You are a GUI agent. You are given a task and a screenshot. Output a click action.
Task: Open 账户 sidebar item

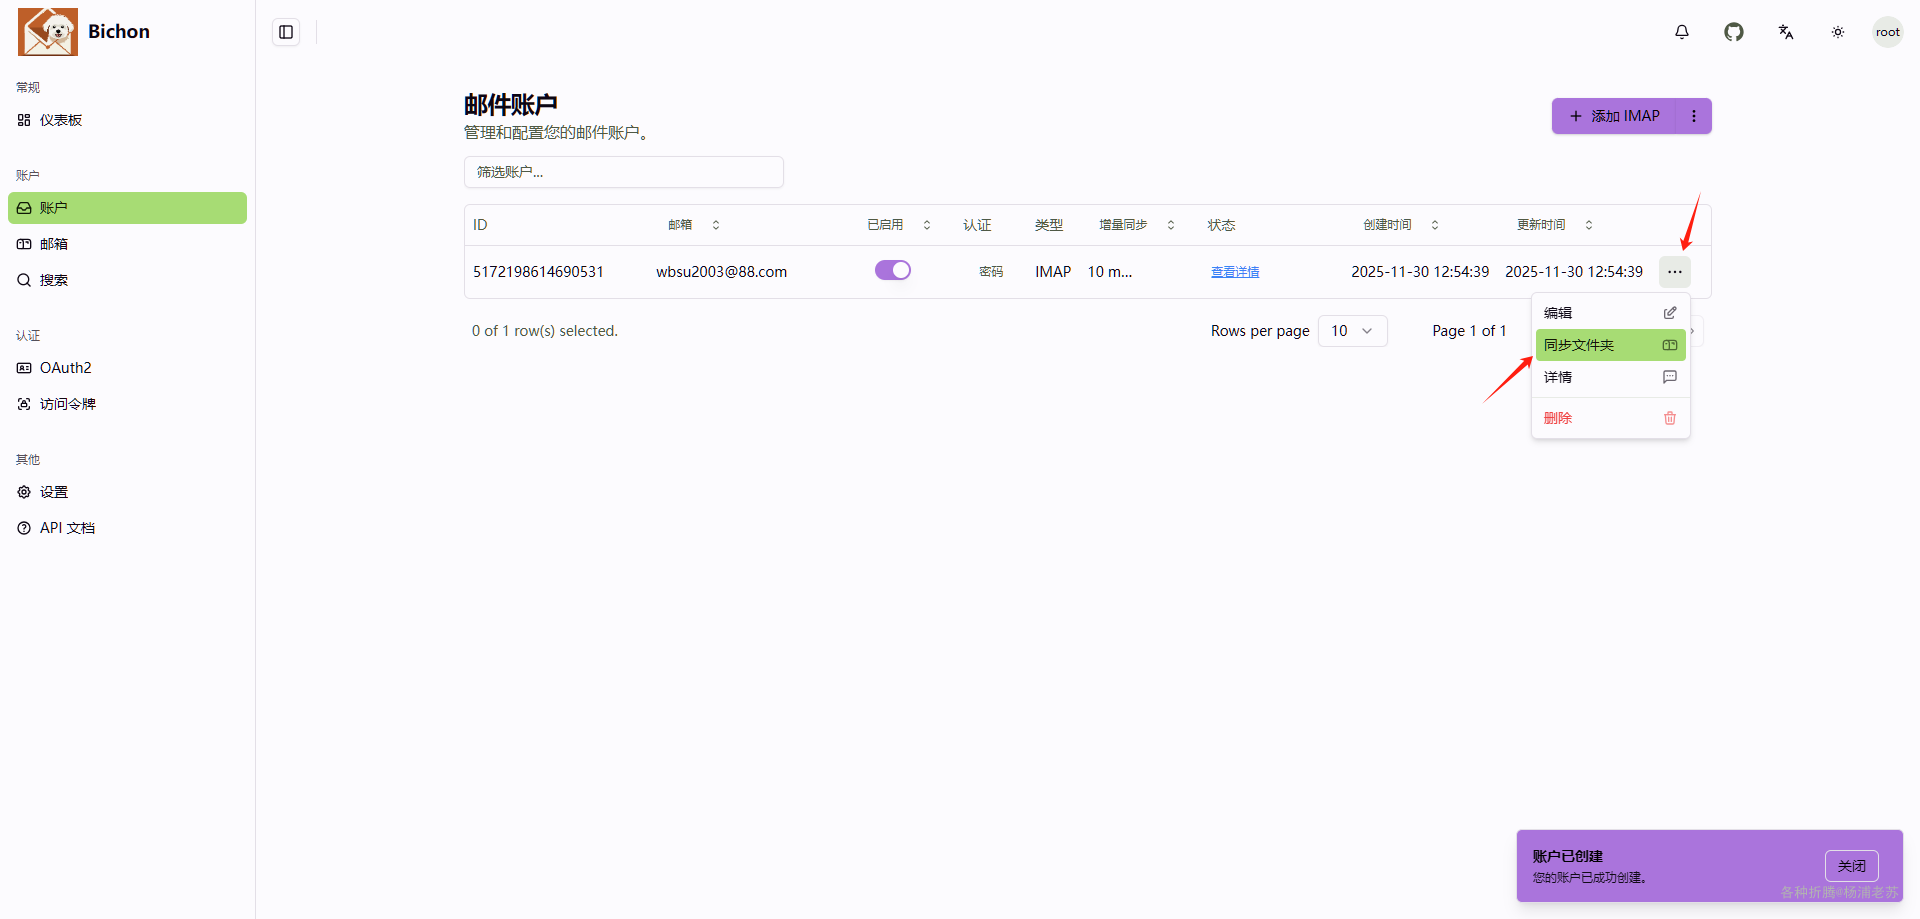pos(127,208)
